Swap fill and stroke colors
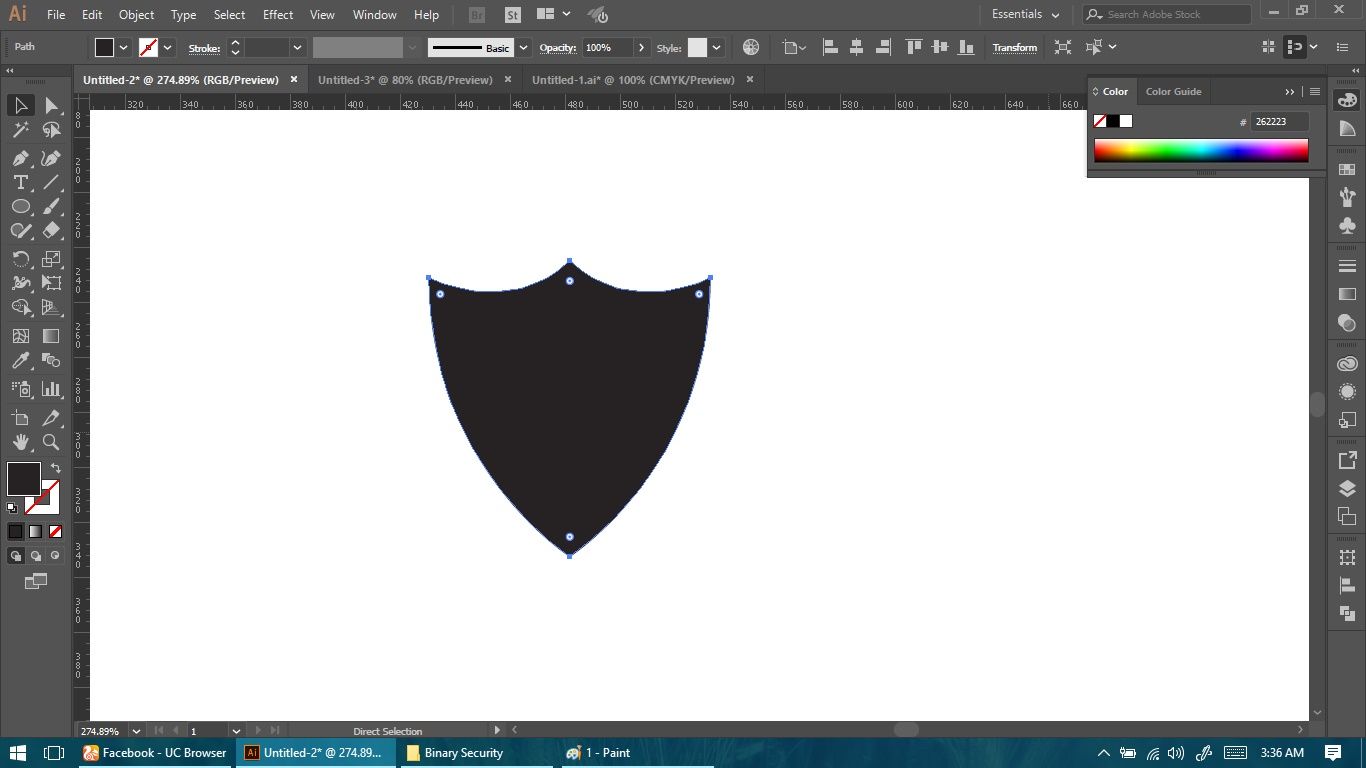 coord(56,468)
